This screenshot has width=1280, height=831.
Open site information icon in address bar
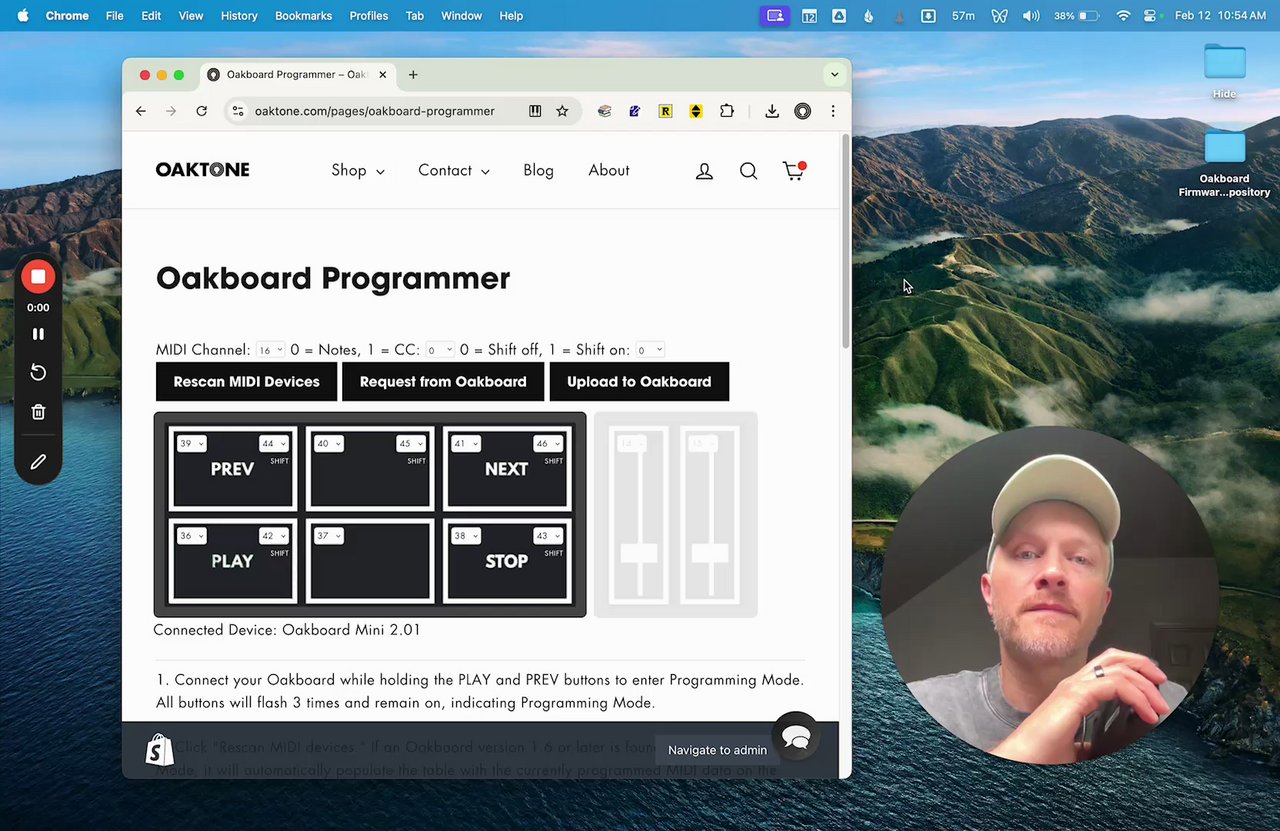coord(236,111)
